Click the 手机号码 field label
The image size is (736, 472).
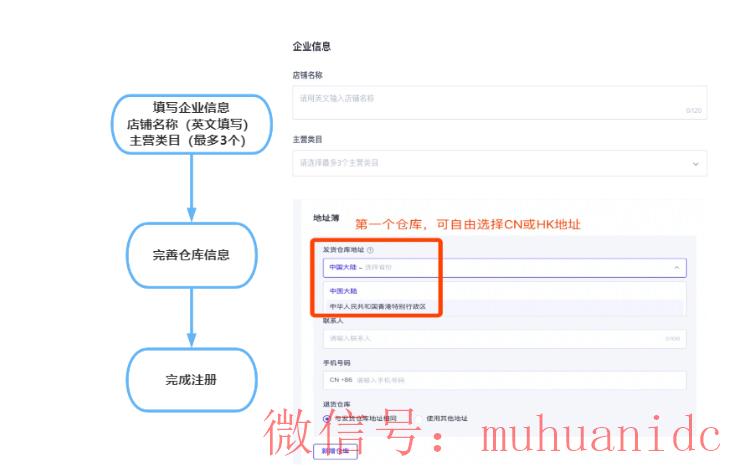click(337, 363)
